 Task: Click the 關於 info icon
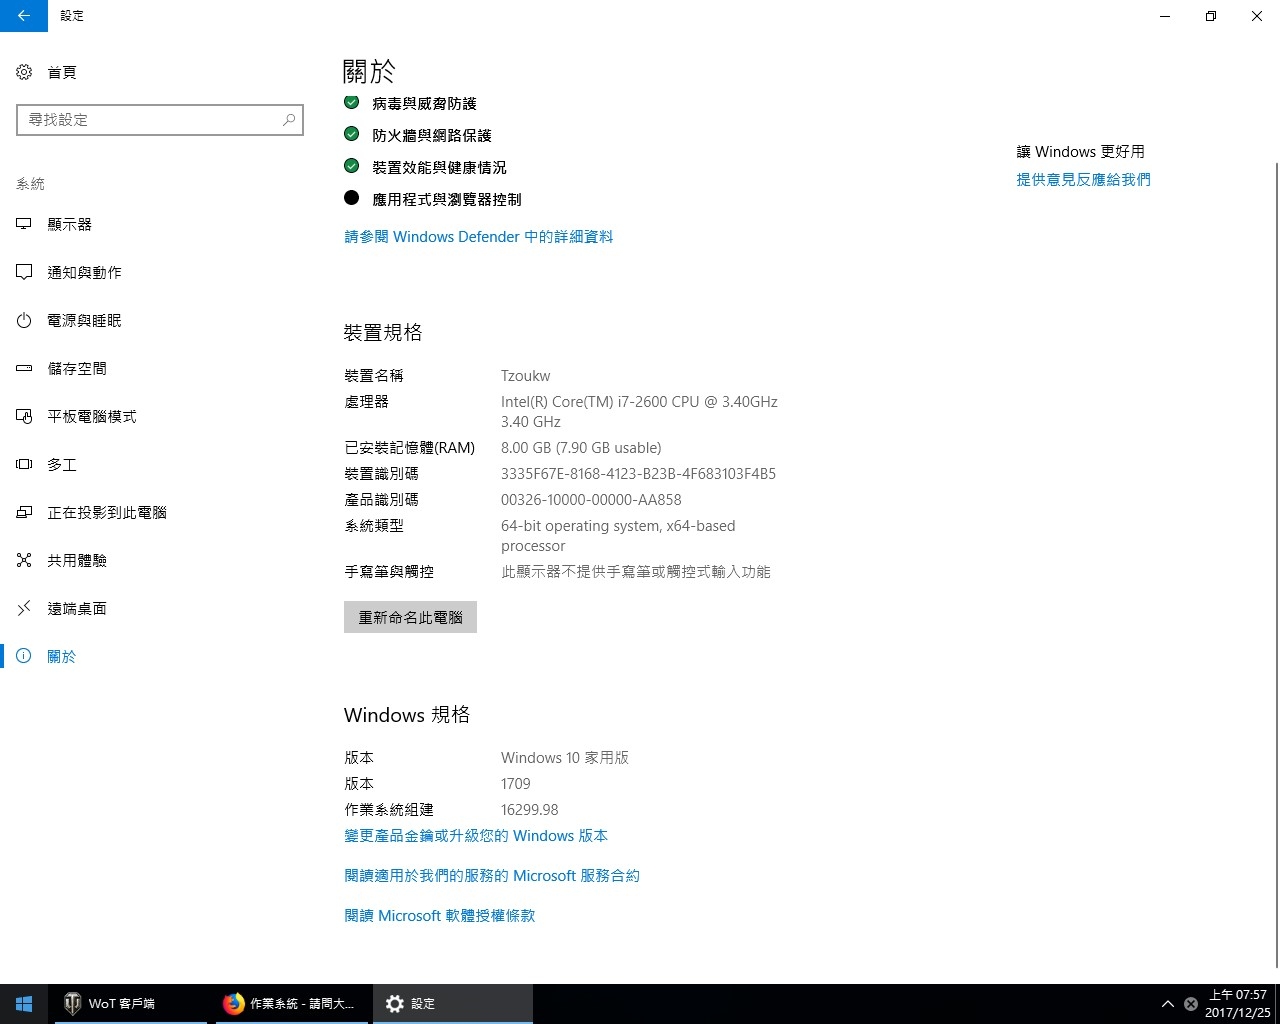(24, 656)
